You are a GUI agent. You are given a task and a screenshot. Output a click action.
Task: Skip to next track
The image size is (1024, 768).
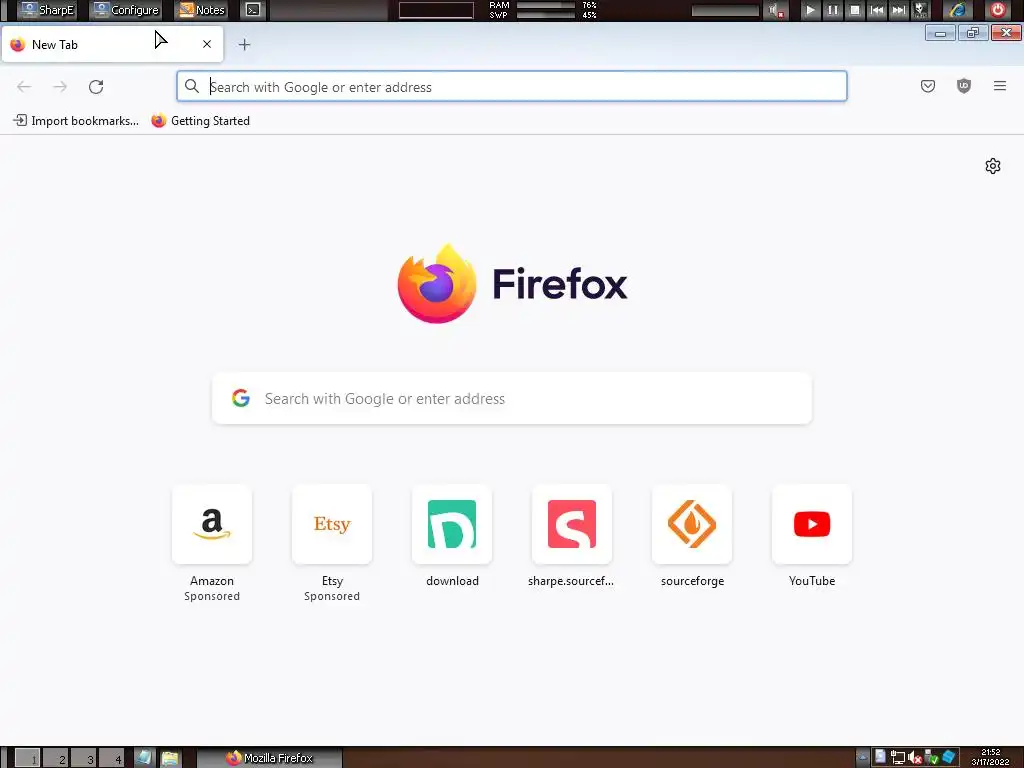click(x=899, y=10)
